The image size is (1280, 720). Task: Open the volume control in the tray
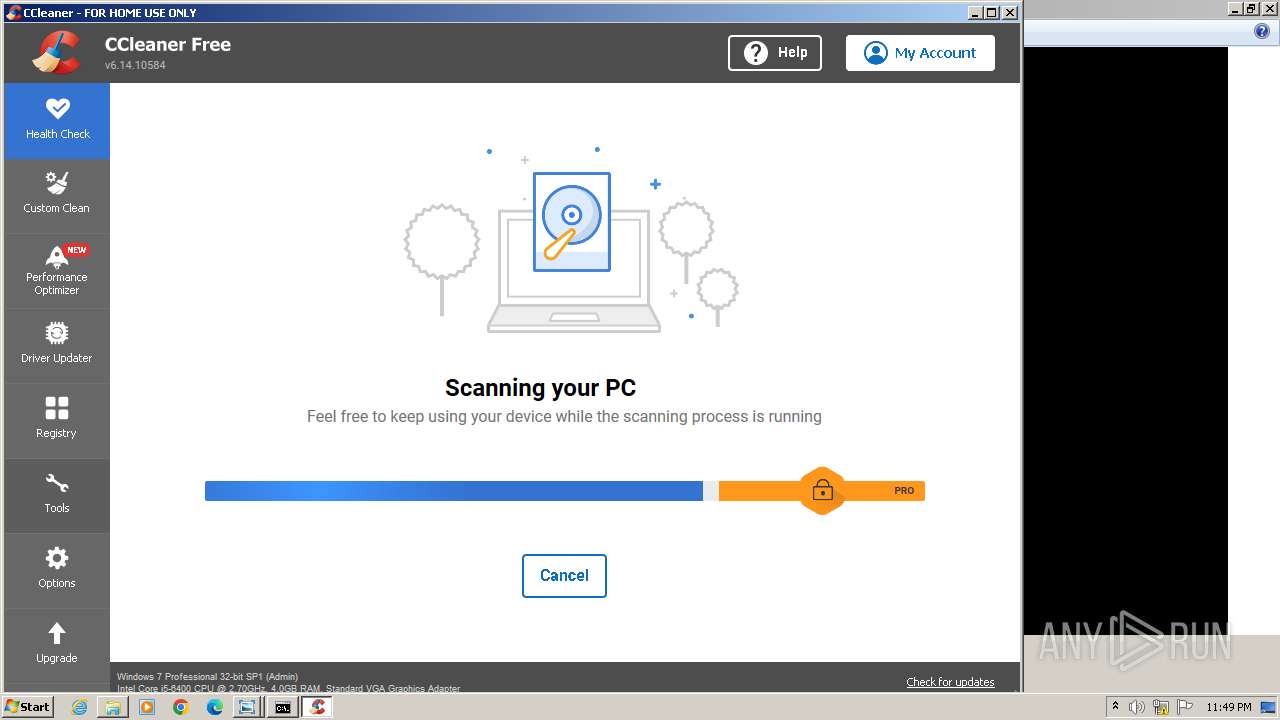click(1137, 707)
